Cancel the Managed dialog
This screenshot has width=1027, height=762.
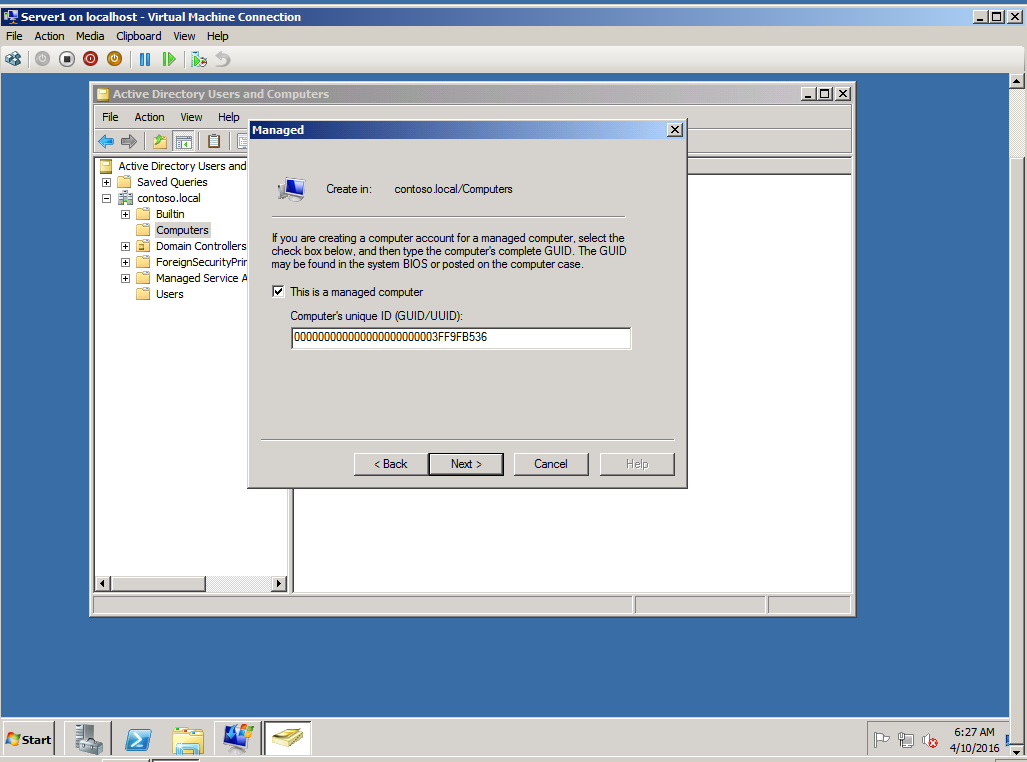(551, 464)
